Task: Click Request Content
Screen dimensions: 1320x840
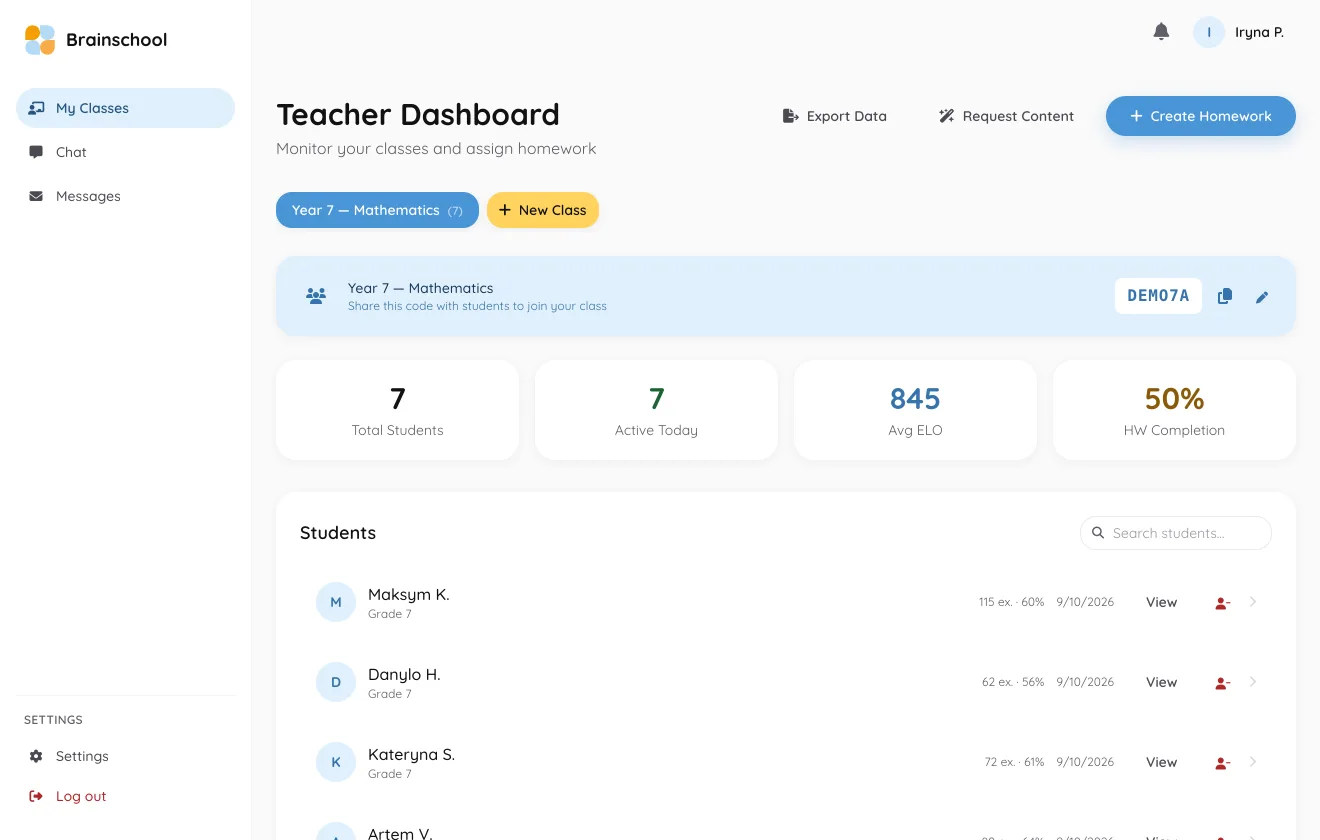Action: click(x=1006, y=116)
